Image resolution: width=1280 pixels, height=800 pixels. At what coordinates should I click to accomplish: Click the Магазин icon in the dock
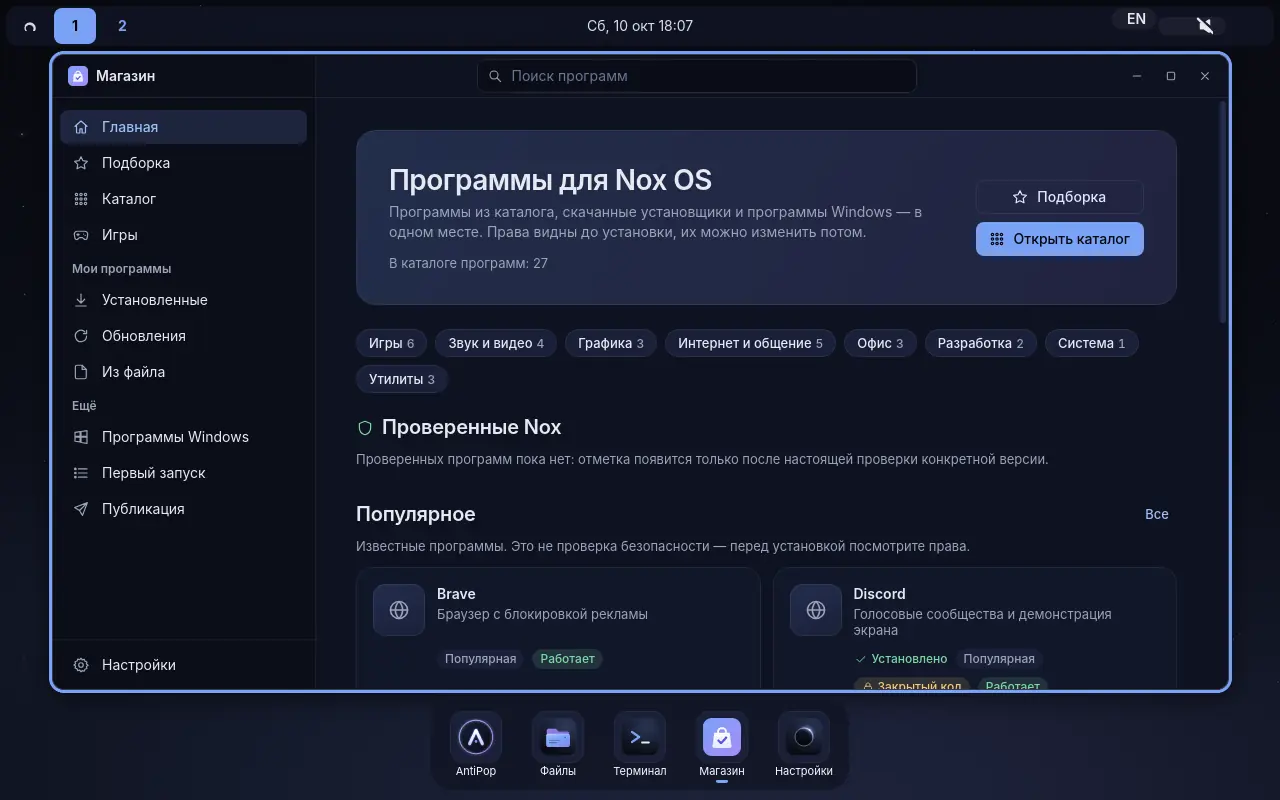pos(722,738)
